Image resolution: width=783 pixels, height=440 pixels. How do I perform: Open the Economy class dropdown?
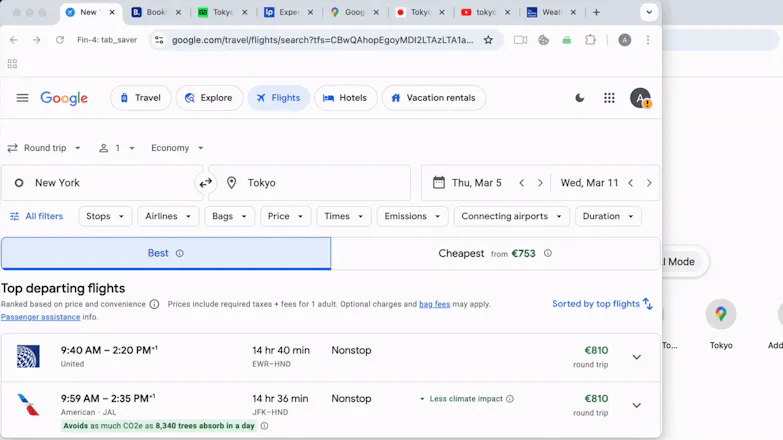177,148
